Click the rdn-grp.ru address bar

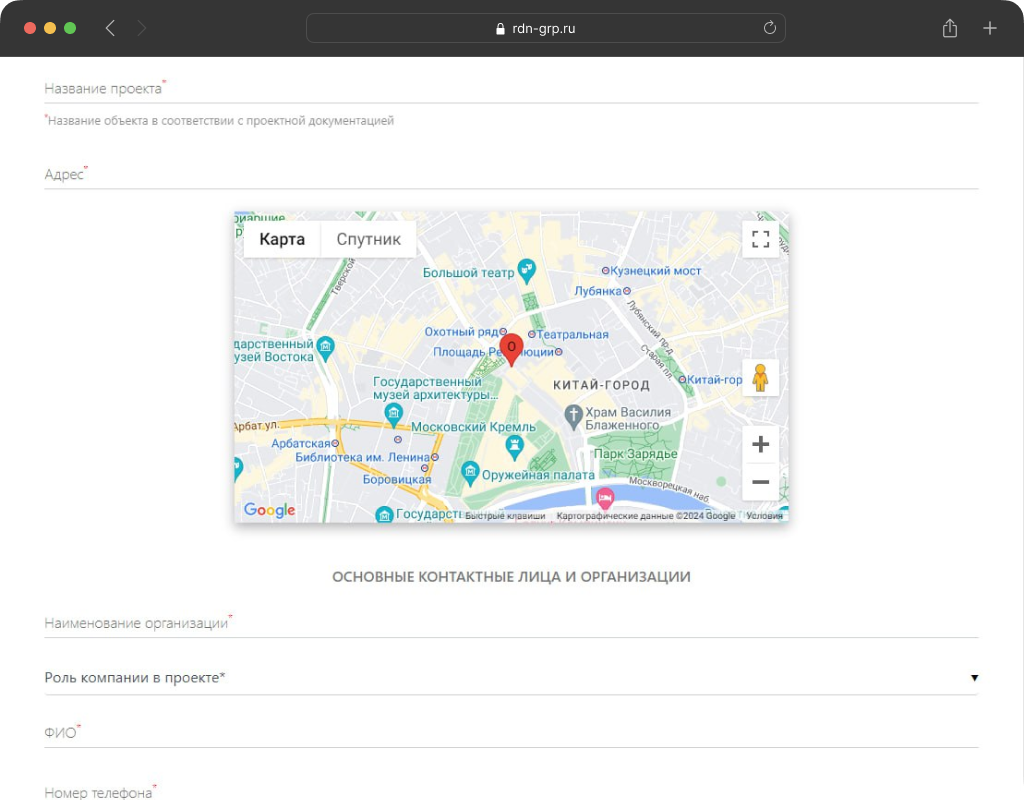(545, 28)
